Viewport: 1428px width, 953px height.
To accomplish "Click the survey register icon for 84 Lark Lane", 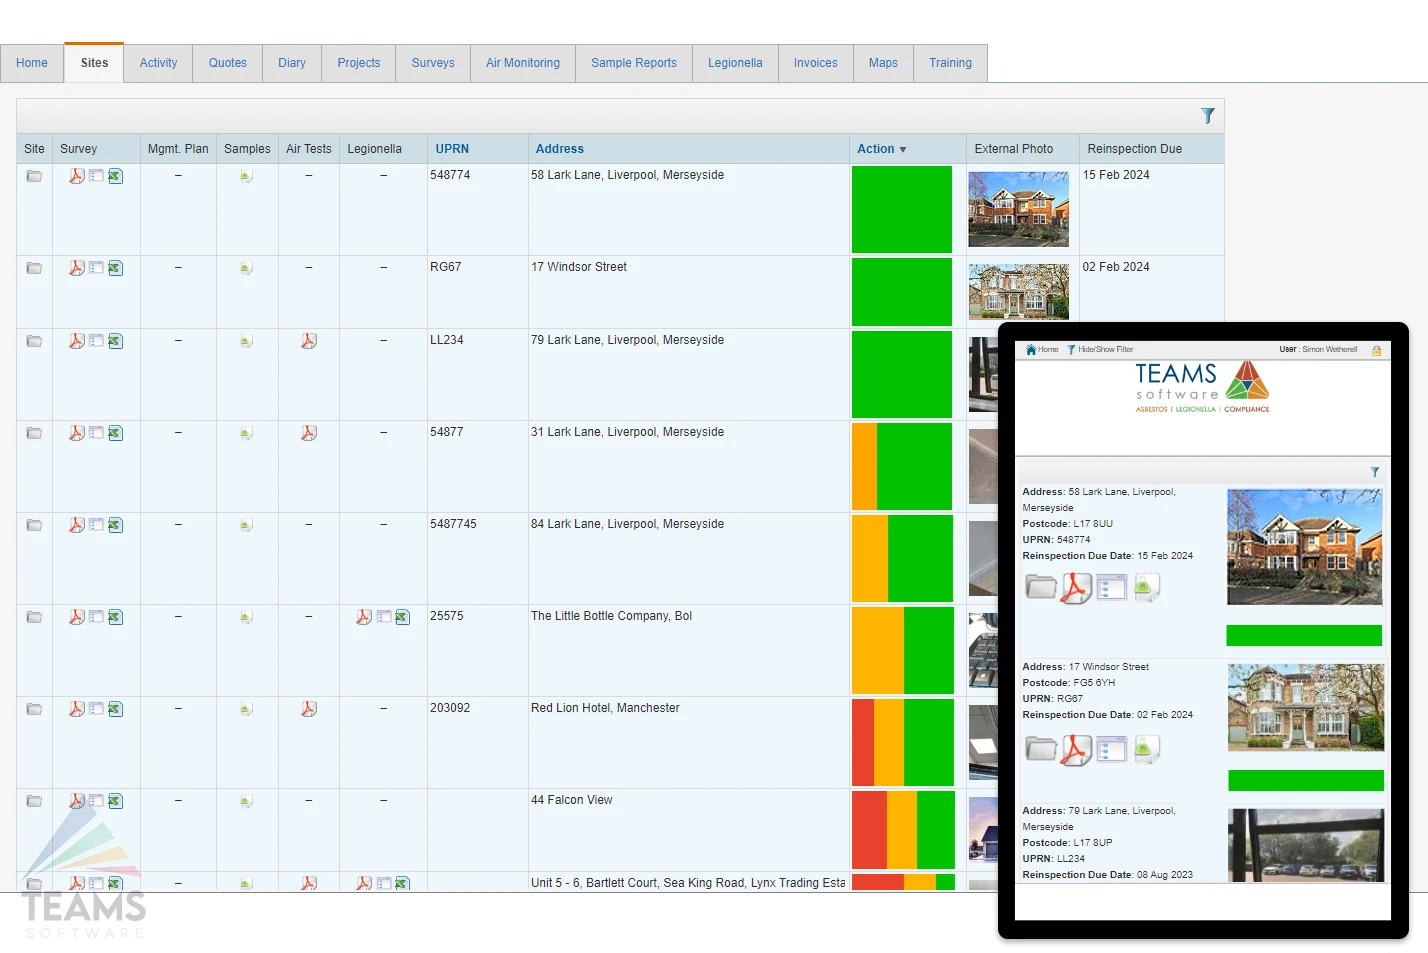I will click(96, 525).
